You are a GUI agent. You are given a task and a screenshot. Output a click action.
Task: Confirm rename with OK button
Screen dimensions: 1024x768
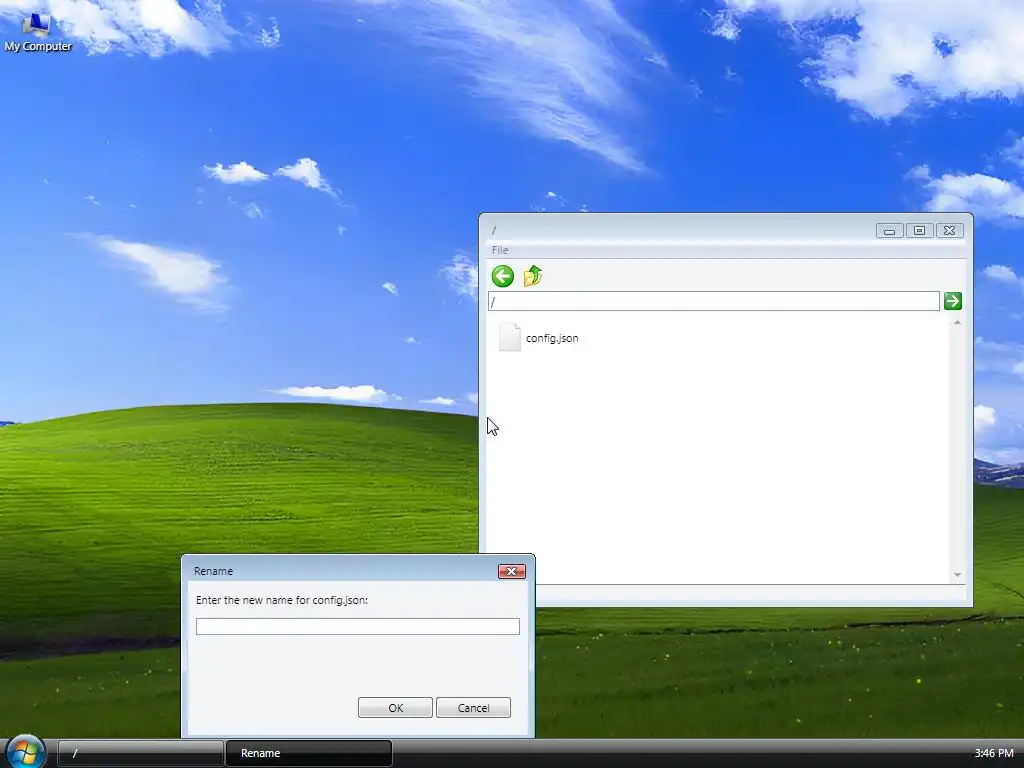395,708
